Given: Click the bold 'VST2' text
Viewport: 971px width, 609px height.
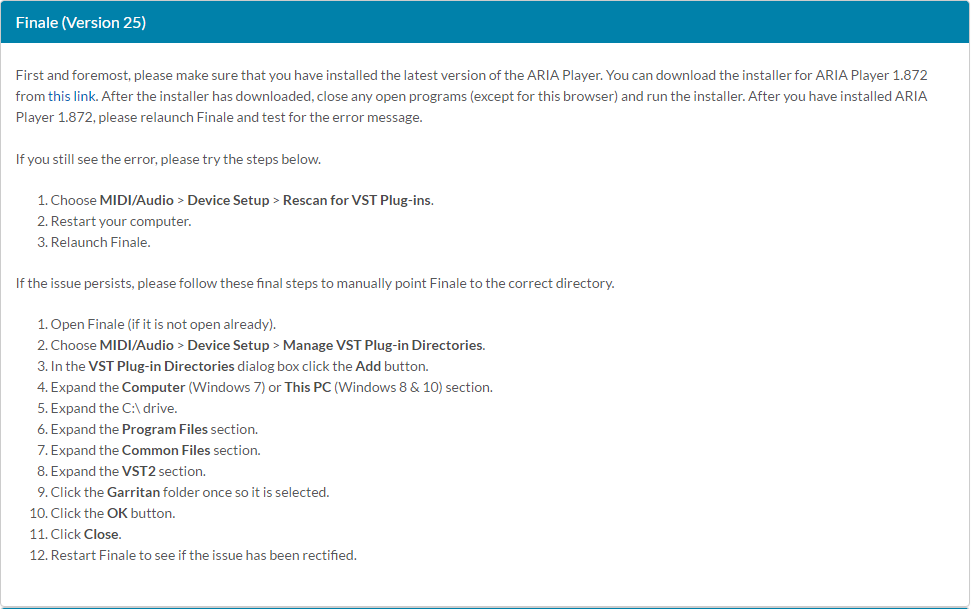Looking at the screenshot, I should (139, 471).
